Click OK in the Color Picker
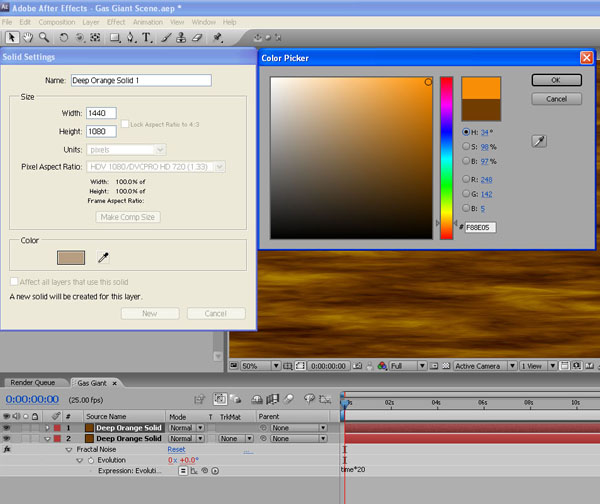 [x=556, y=79]
